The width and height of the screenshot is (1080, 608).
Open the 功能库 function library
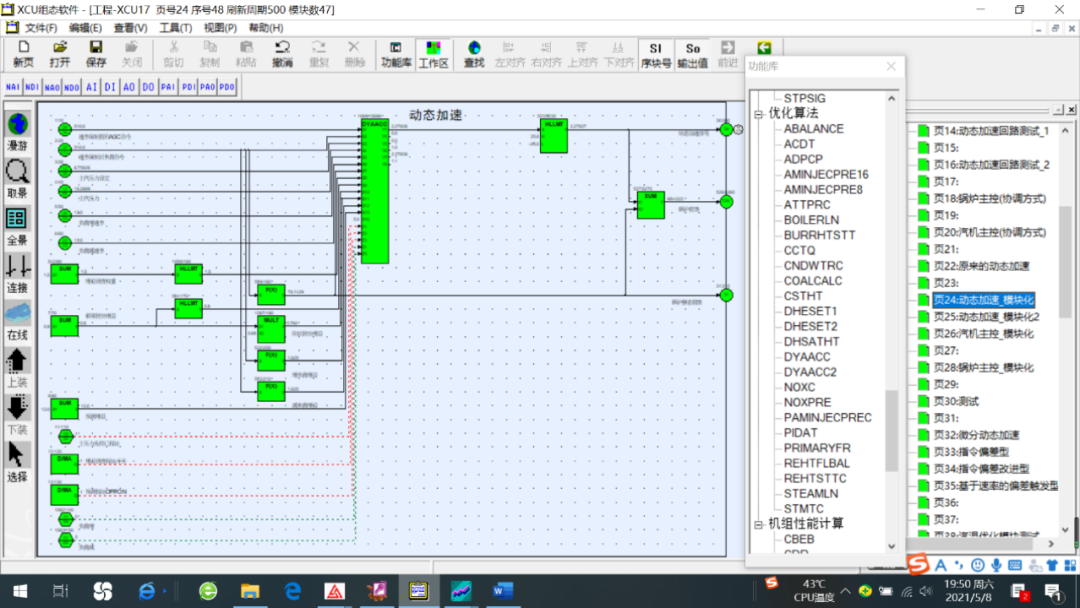coord(396,53)
